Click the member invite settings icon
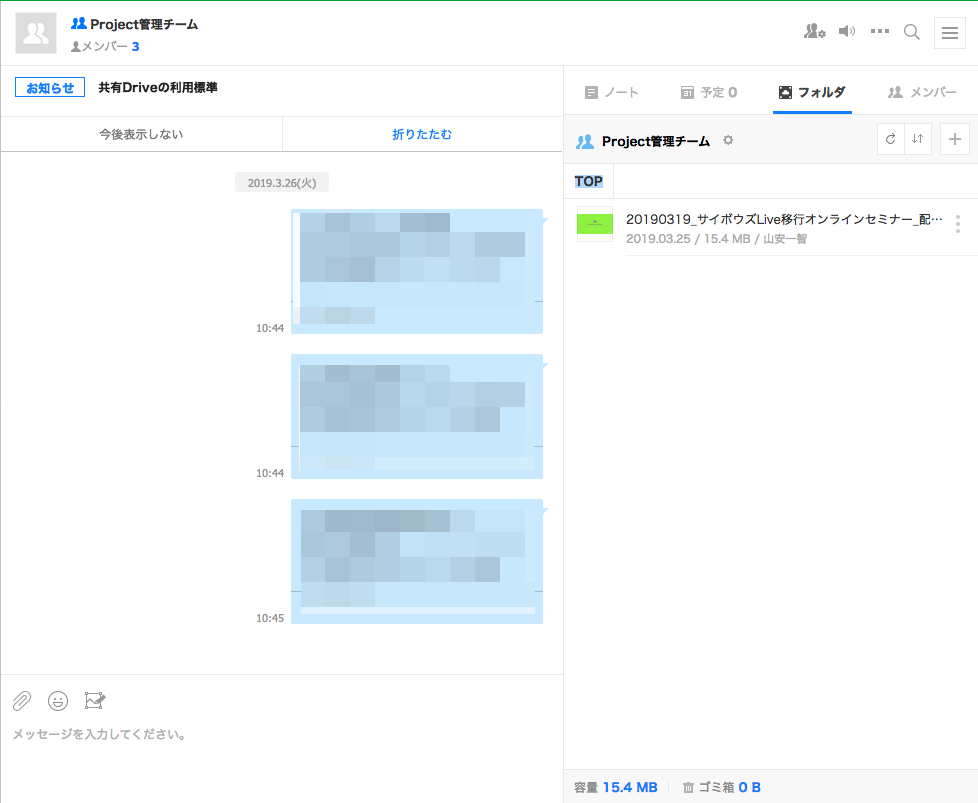The height and width of the screenshot is (803, 978). tap(814, 32)
